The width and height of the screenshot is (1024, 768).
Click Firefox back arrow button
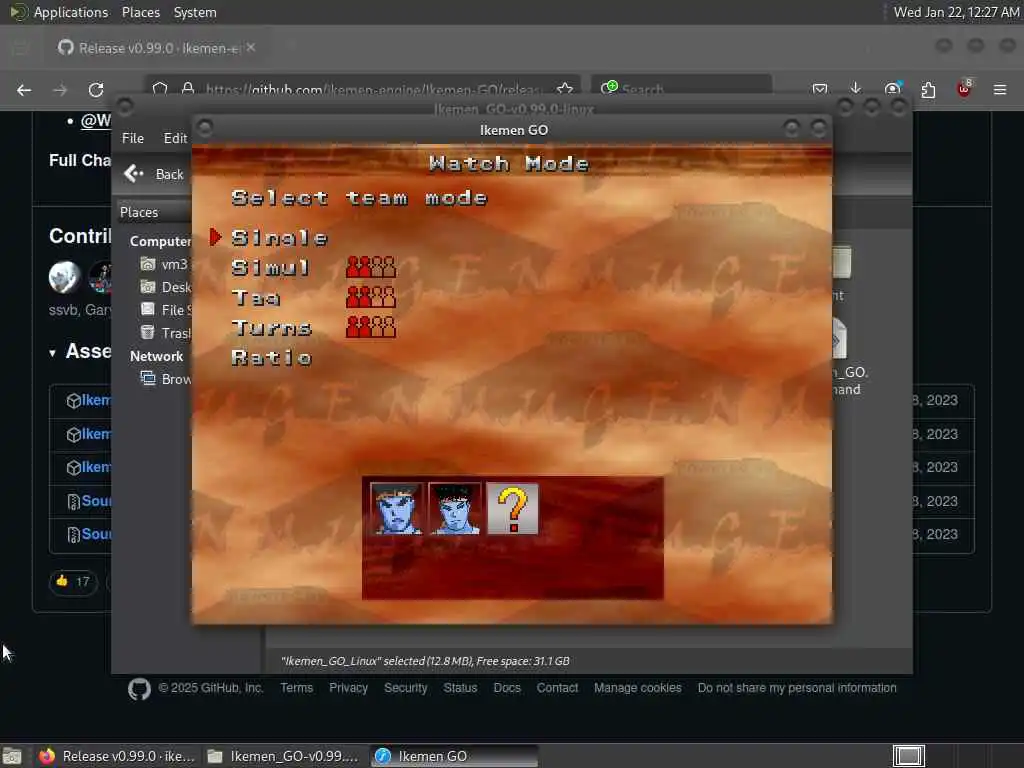pos(24,89)
